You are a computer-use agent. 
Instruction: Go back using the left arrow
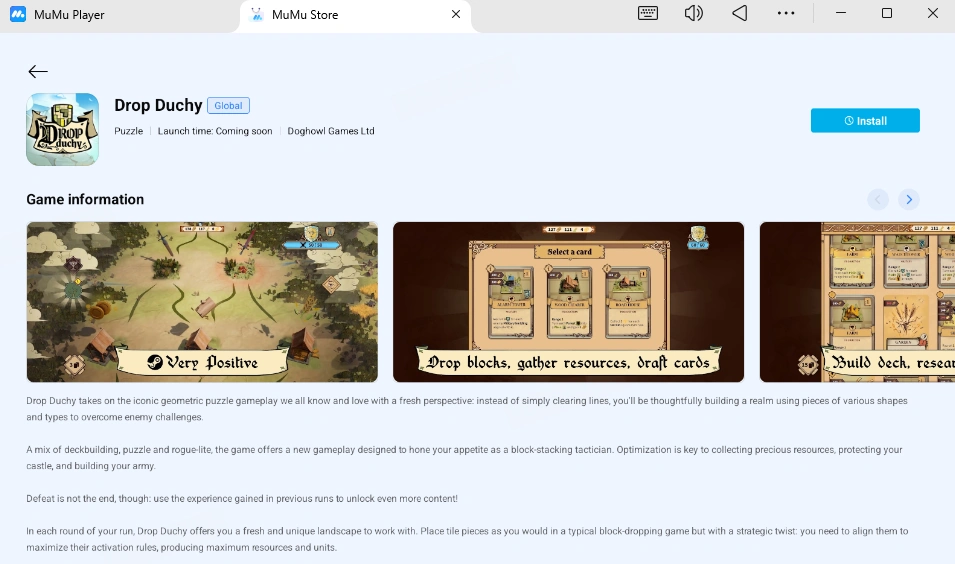[x=38, y=71]
